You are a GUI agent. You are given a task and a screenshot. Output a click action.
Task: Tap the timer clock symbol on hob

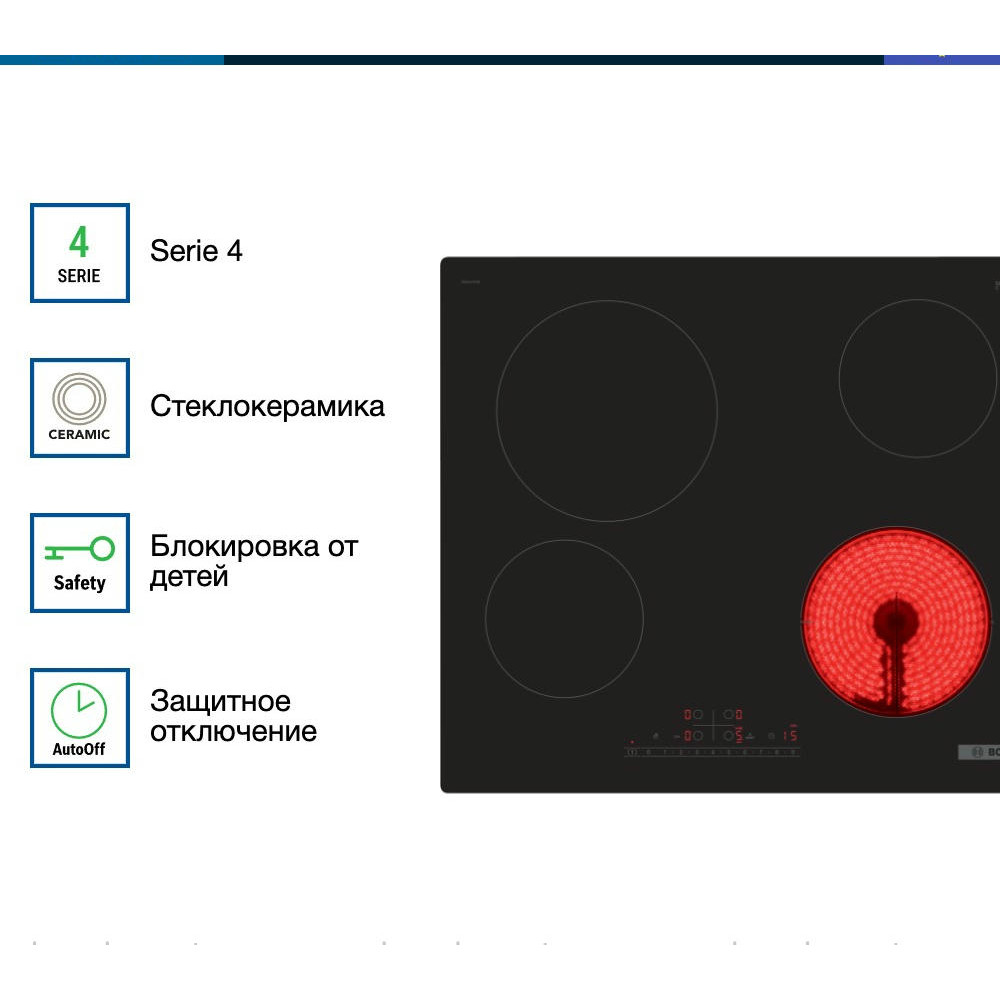[x=771, y=736]
